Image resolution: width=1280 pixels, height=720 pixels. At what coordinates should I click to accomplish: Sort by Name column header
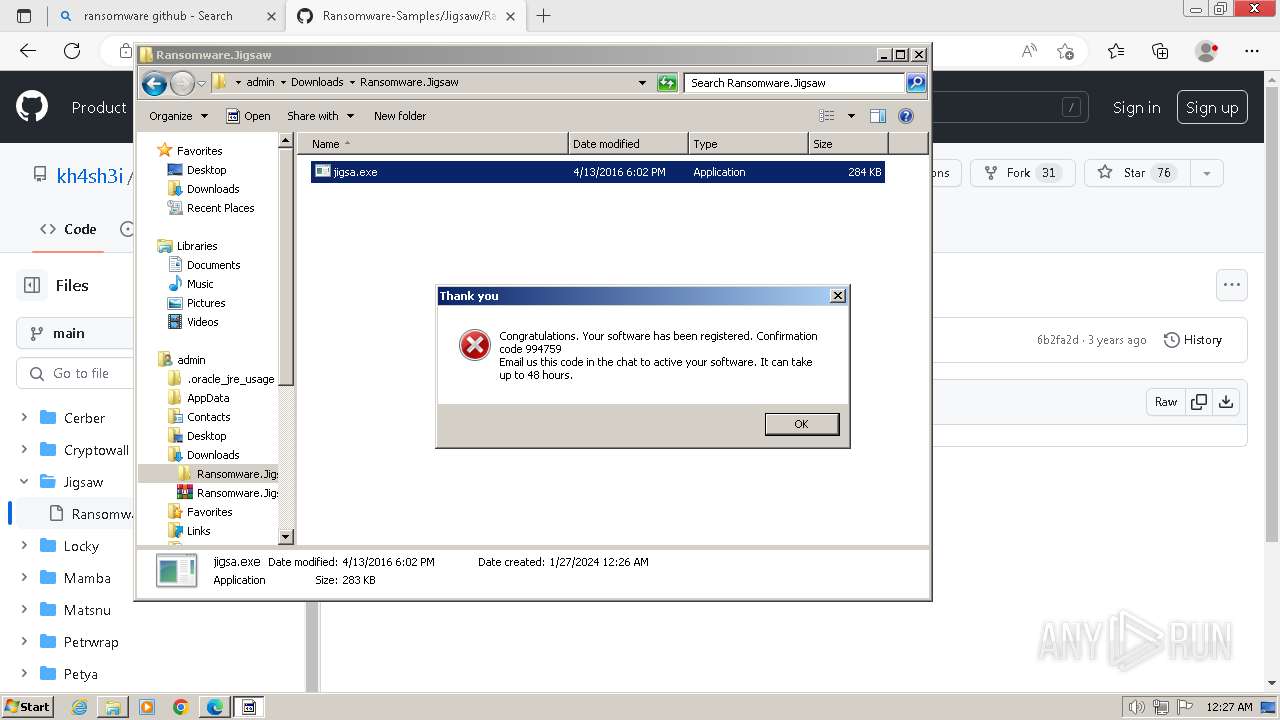(x=433, y=144)
